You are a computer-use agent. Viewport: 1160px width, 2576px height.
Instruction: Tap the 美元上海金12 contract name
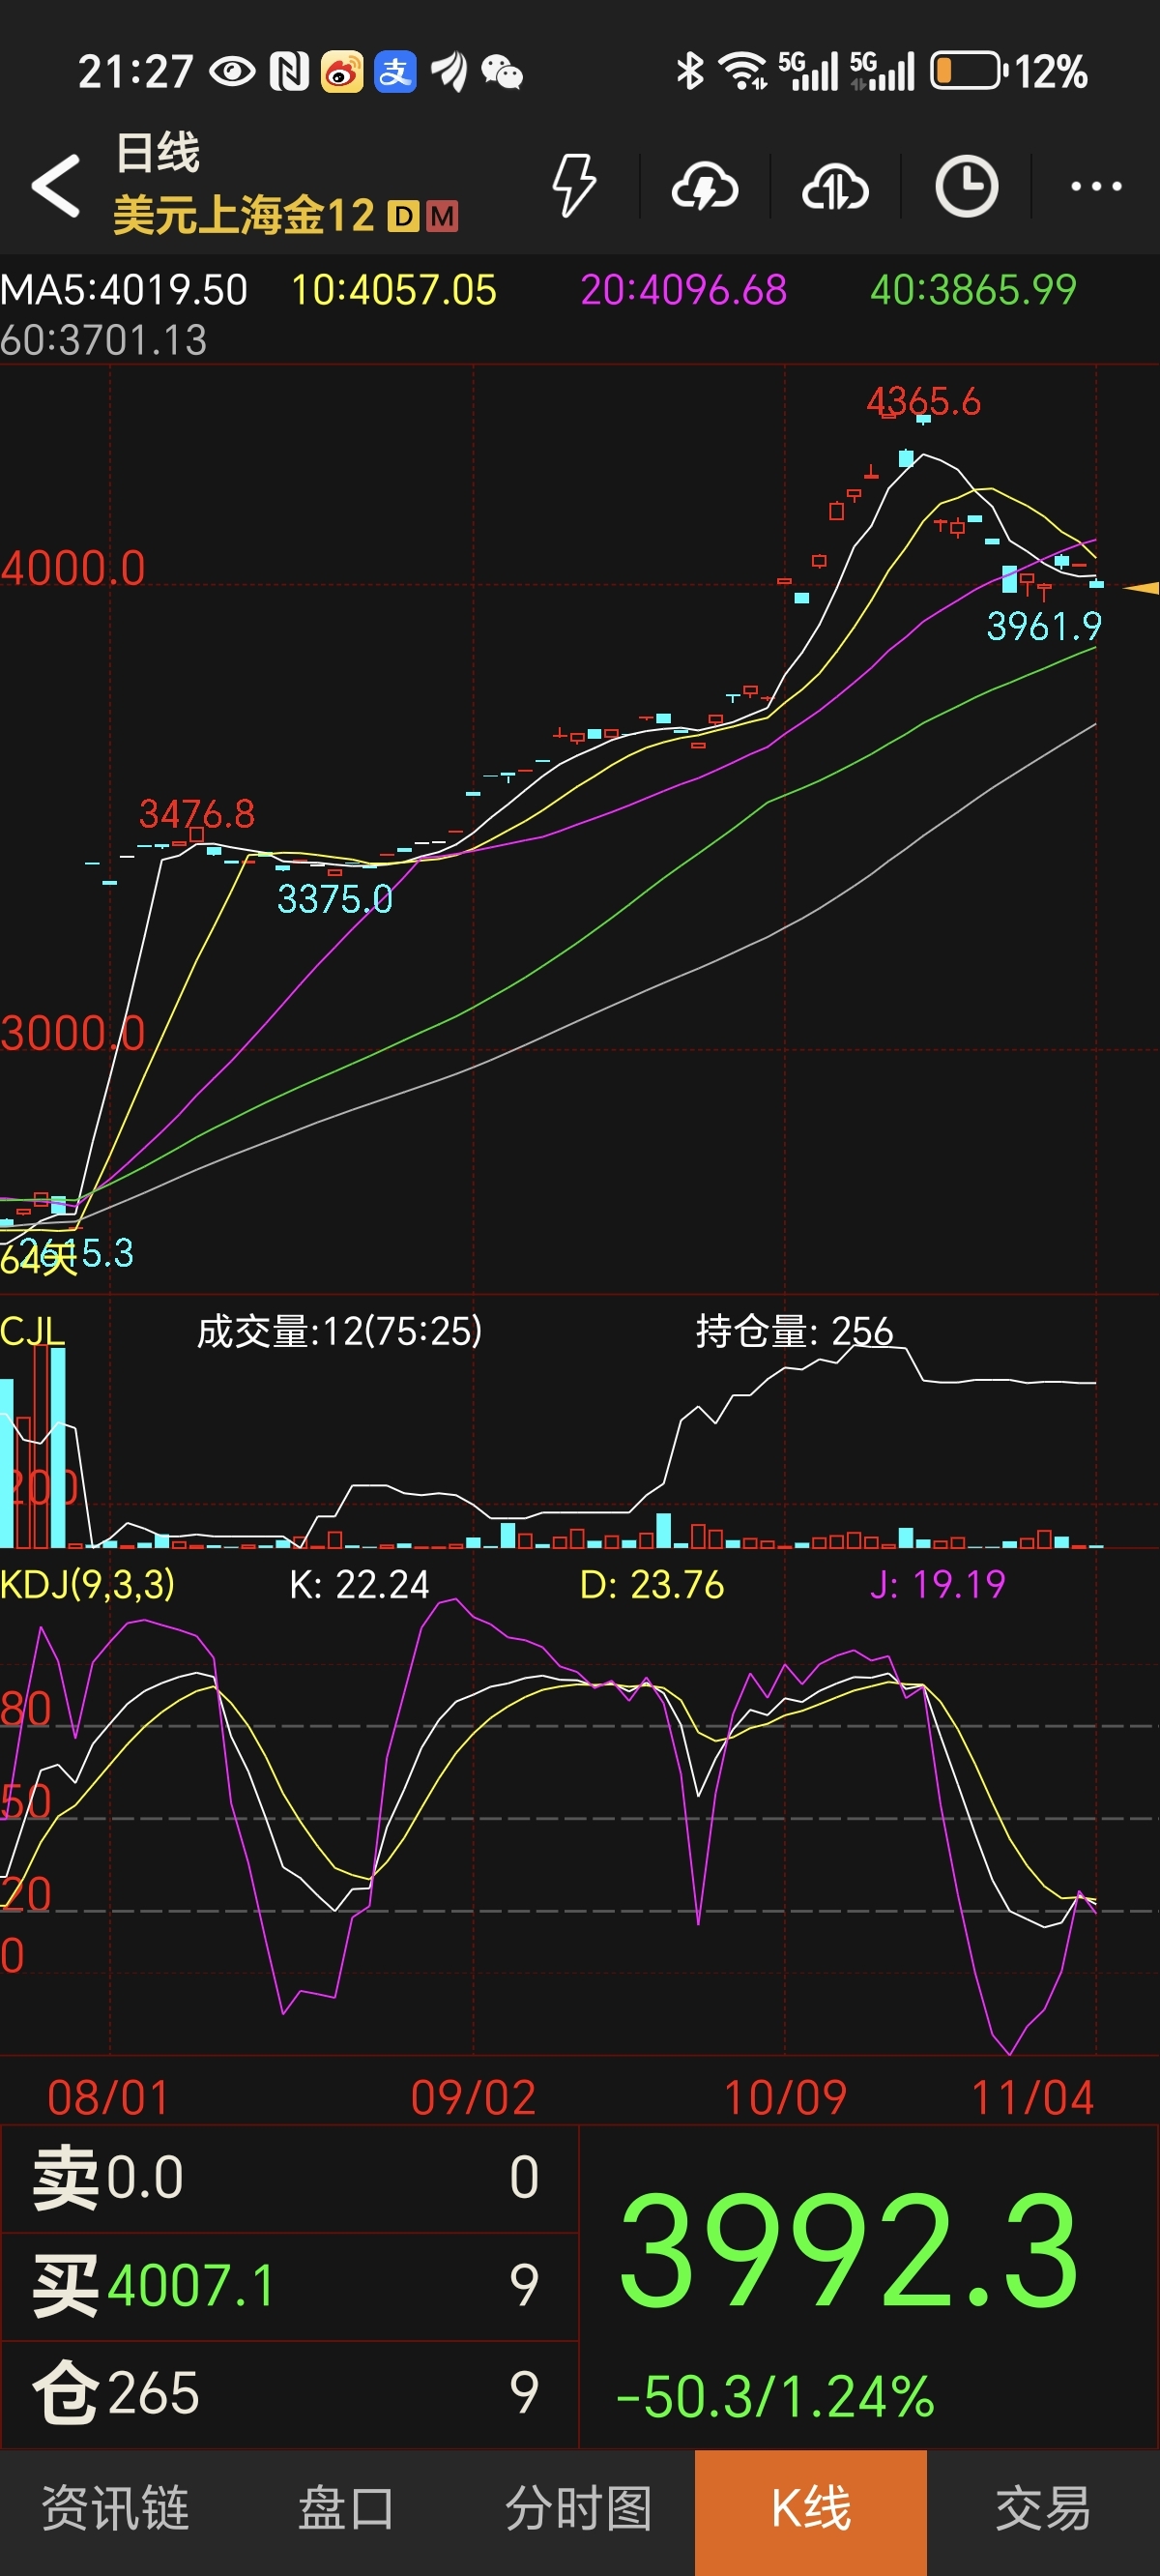(x=244, y=215)
